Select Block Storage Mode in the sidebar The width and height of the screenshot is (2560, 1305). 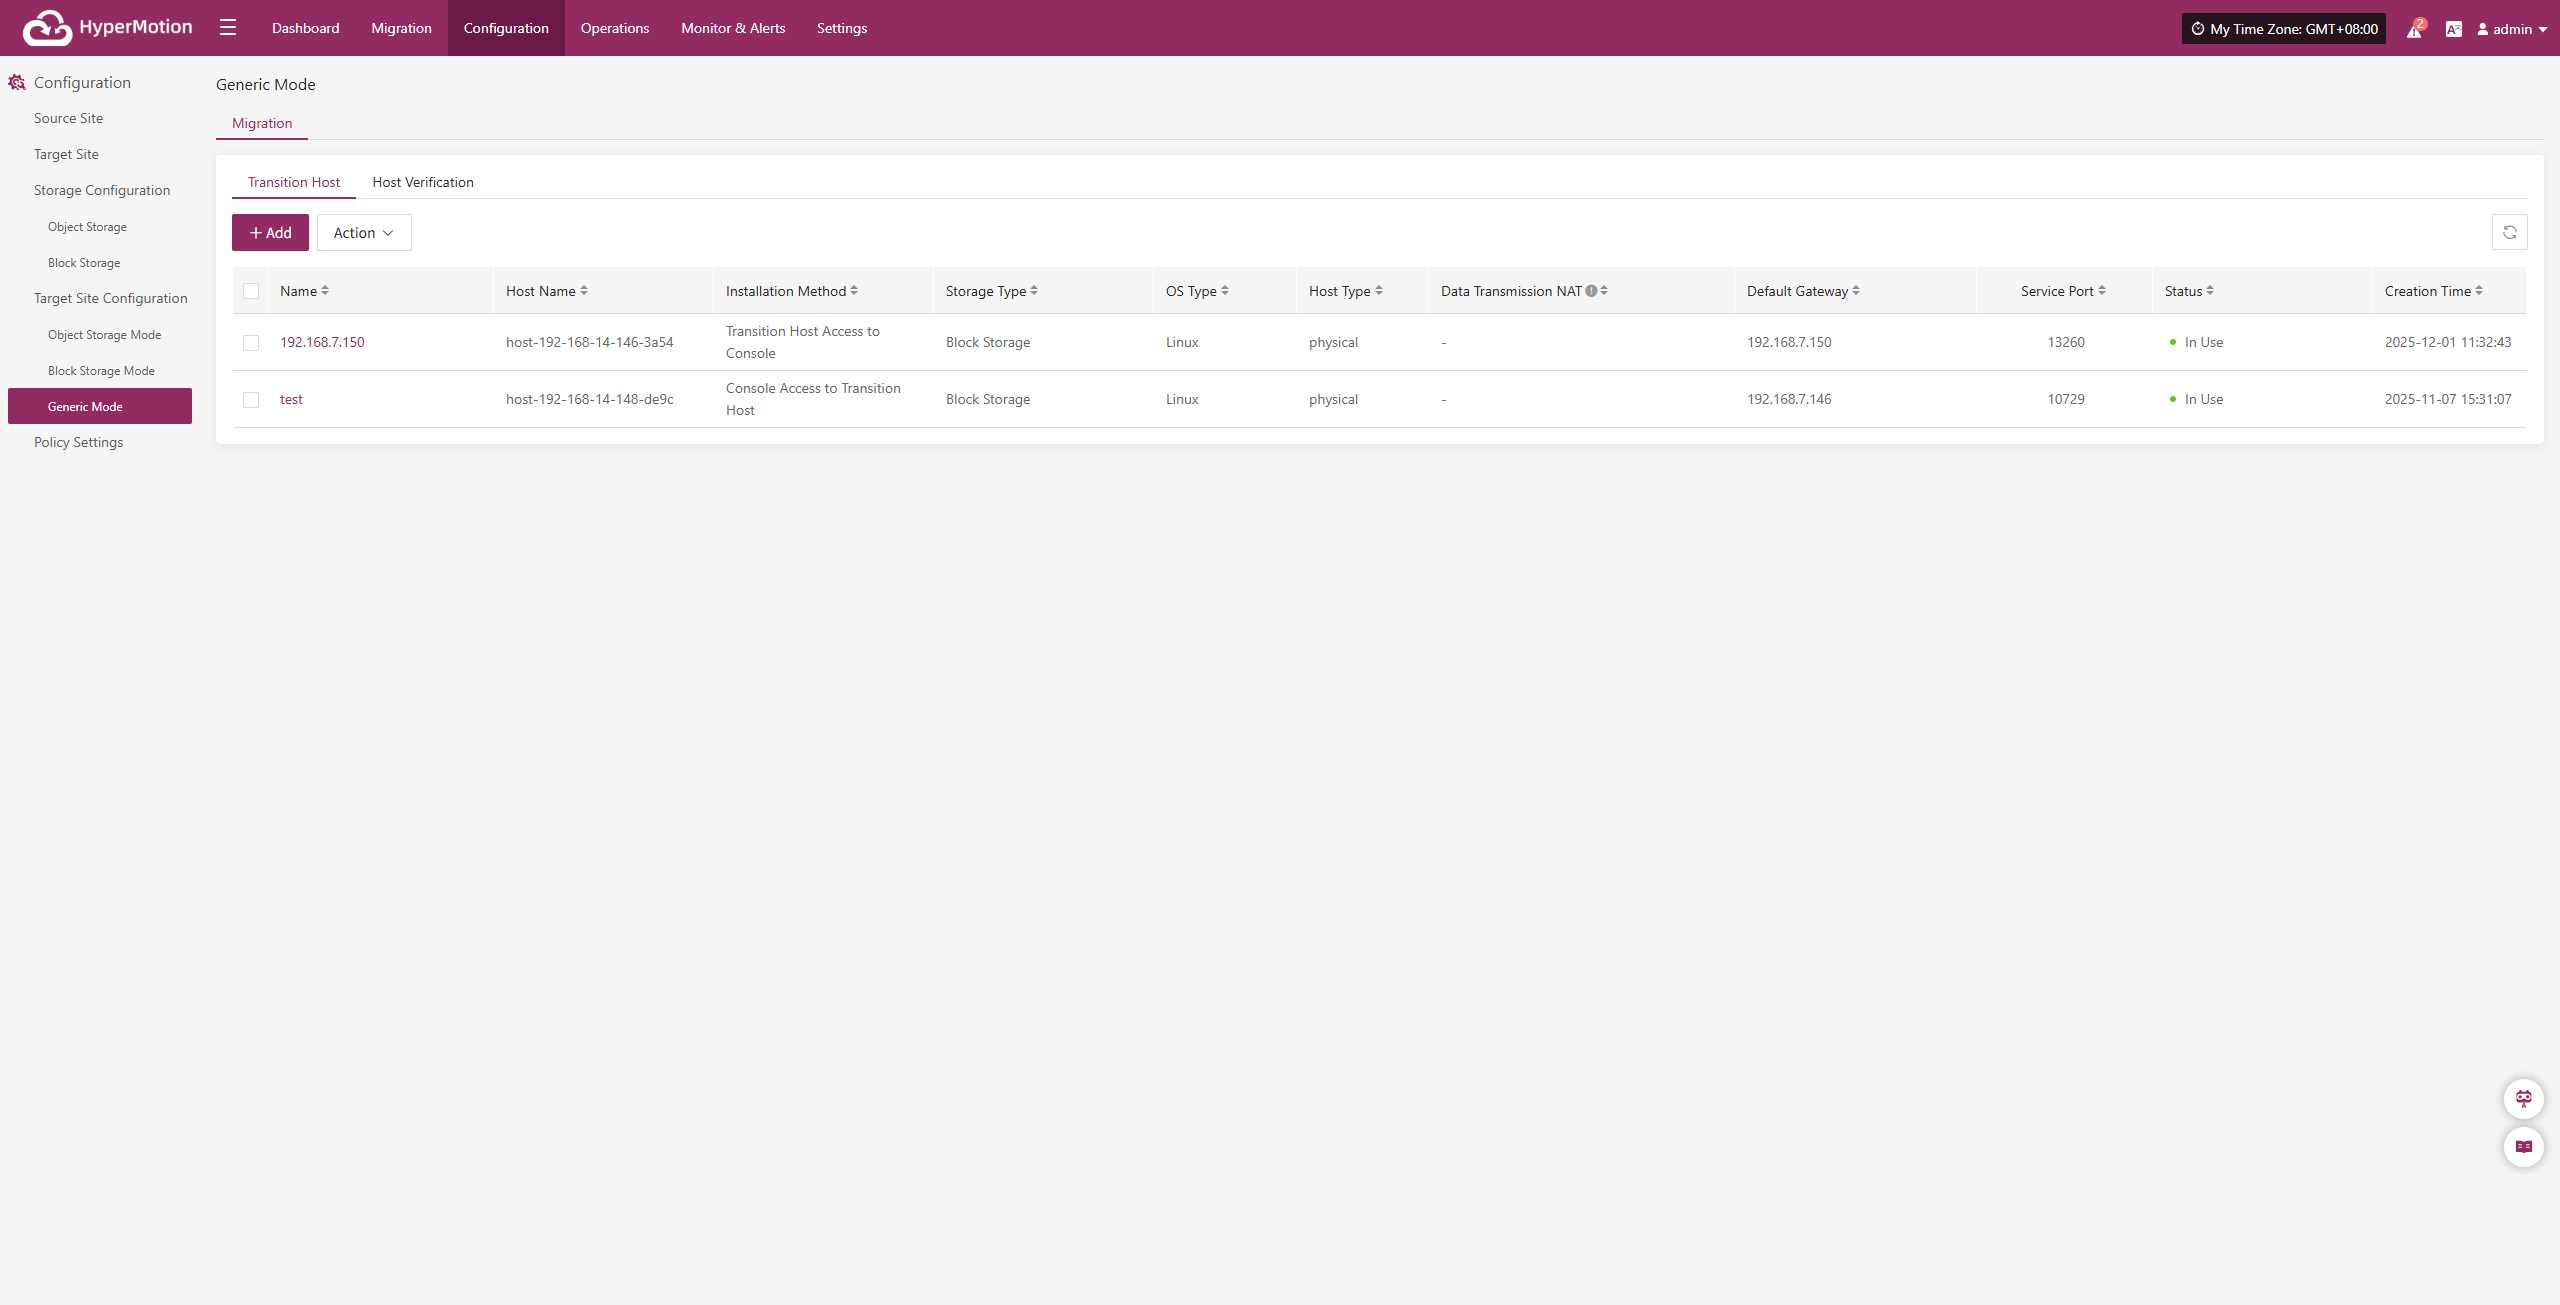[101, 371]
